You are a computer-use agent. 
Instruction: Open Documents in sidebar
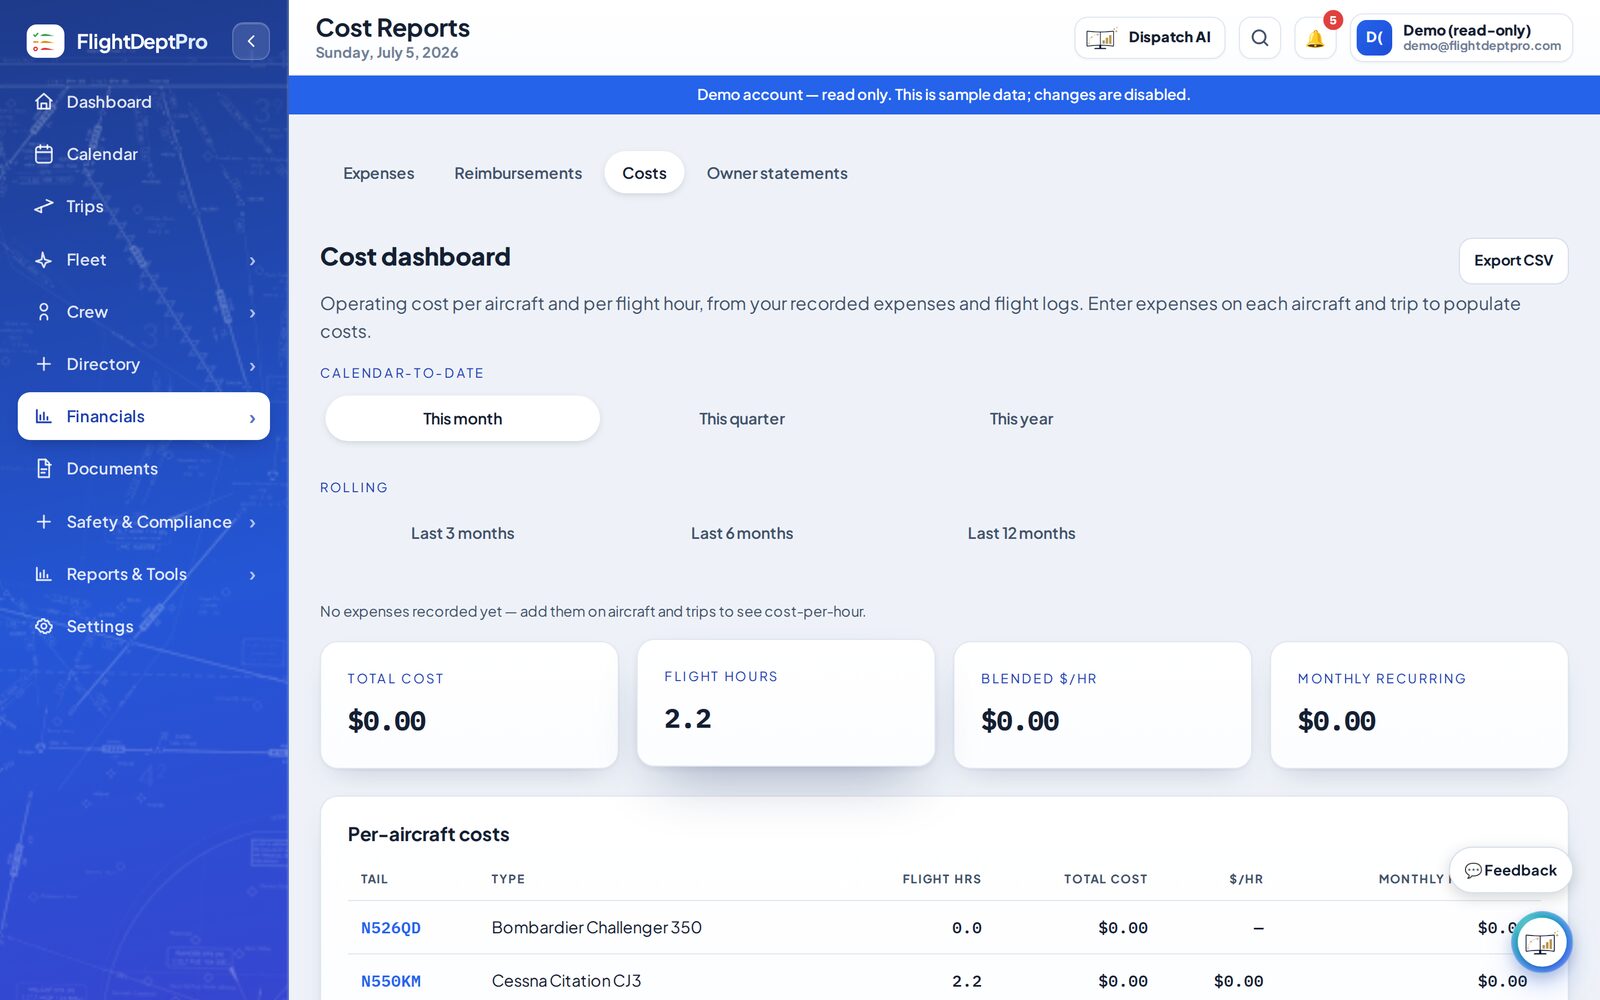[x=144, y=468]
